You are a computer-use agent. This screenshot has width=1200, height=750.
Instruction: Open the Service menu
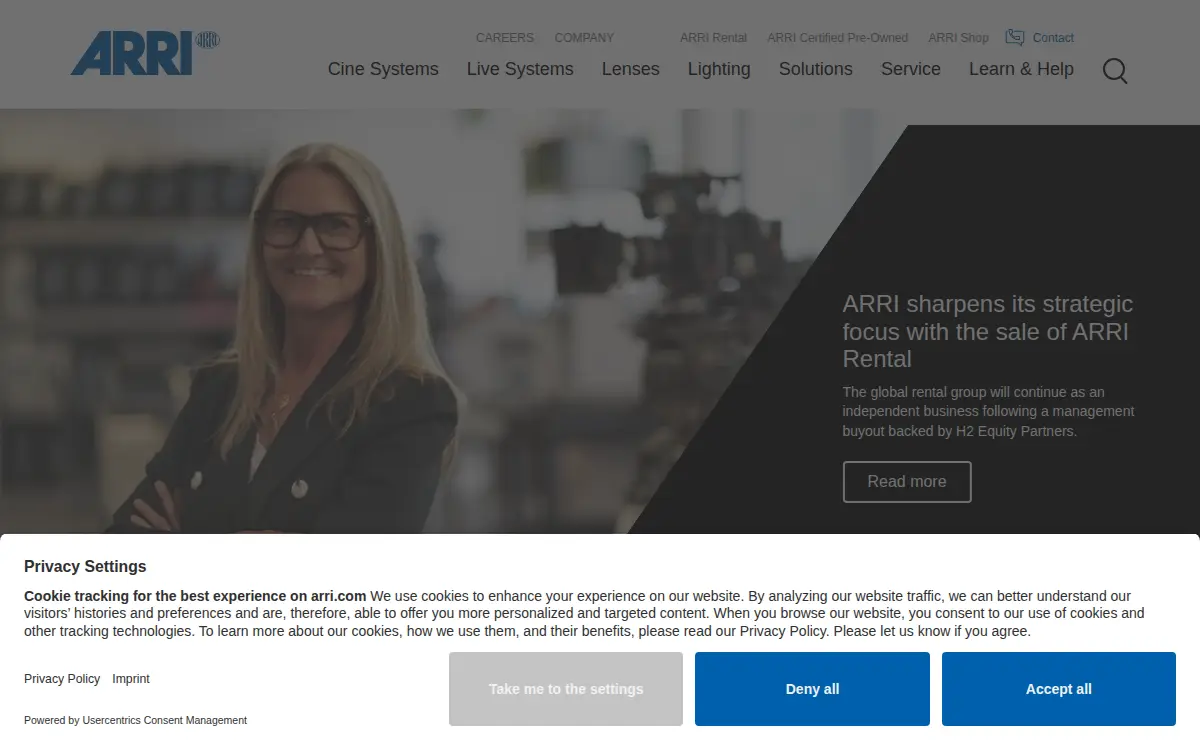click(x=911, y=69)
